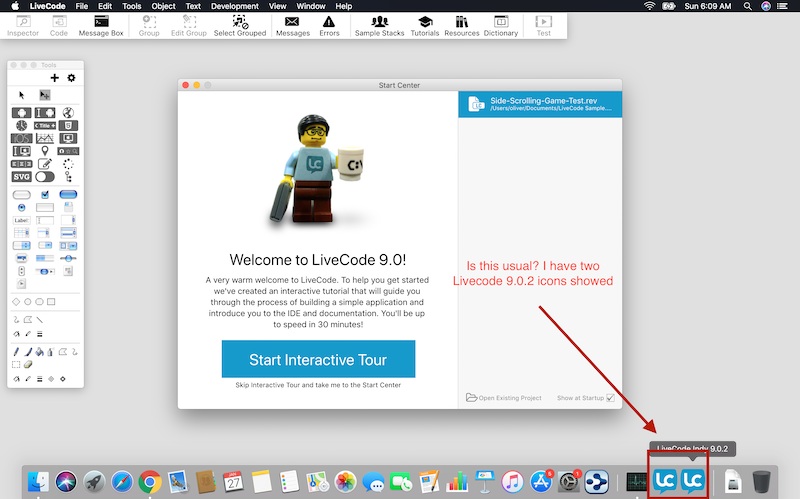Viewport: 800px width, 499px height.
Task: Click the Test toolbar button
Action: coord(543,26)
